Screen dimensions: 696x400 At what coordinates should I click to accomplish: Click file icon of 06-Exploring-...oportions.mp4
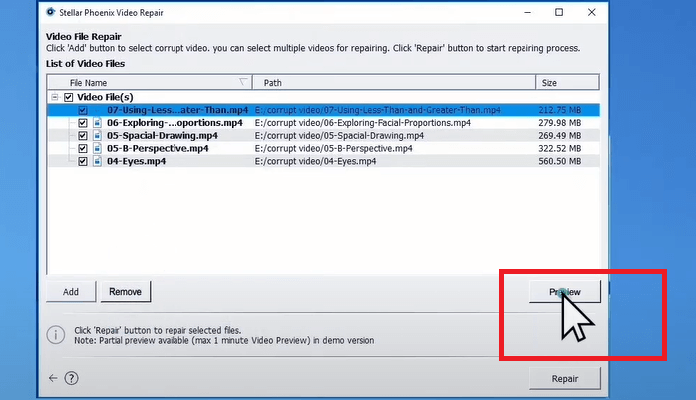97,123
